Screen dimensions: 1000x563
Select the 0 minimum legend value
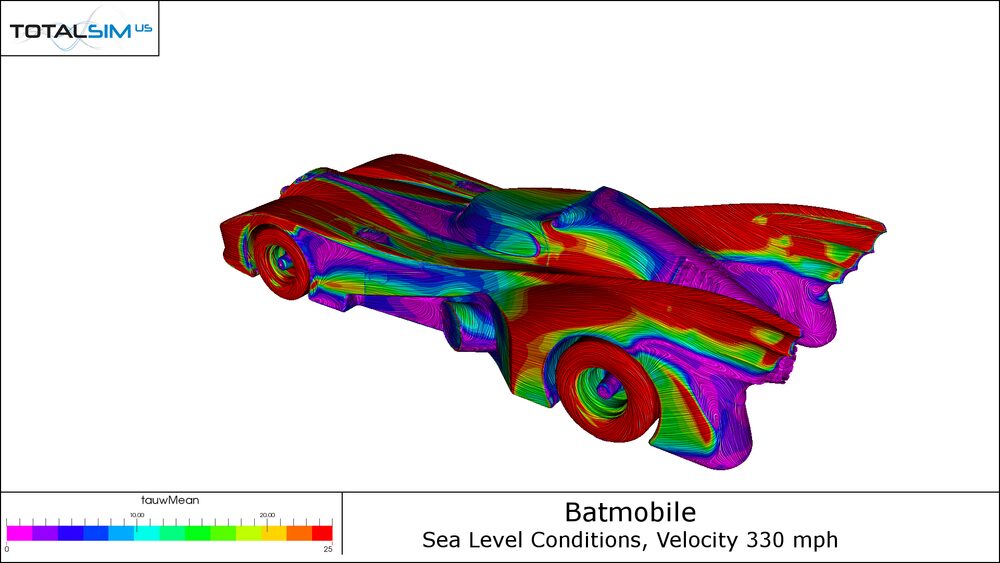7,549
